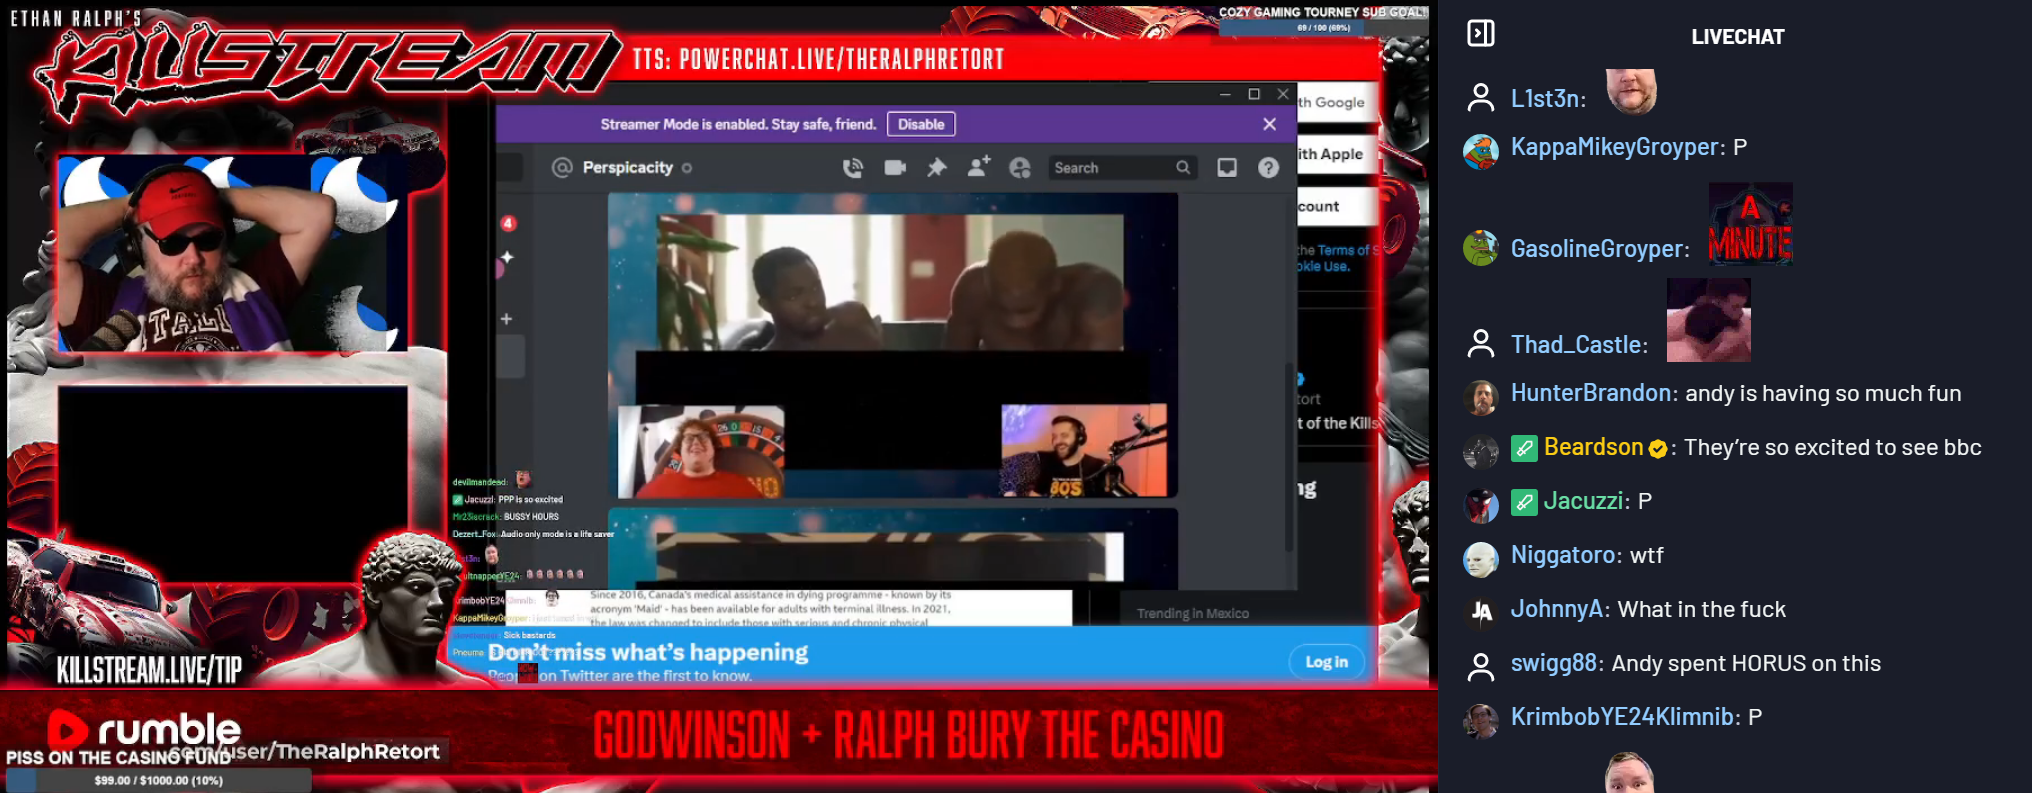Click the username HunterBrandon
This screenshot has width=2032, height=793.
click(x=1591, y=393)
